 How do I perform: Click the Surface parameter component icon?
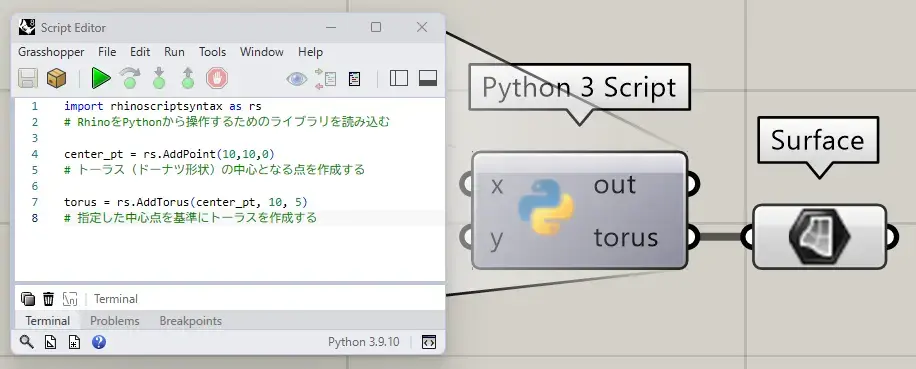click(819, 237)
